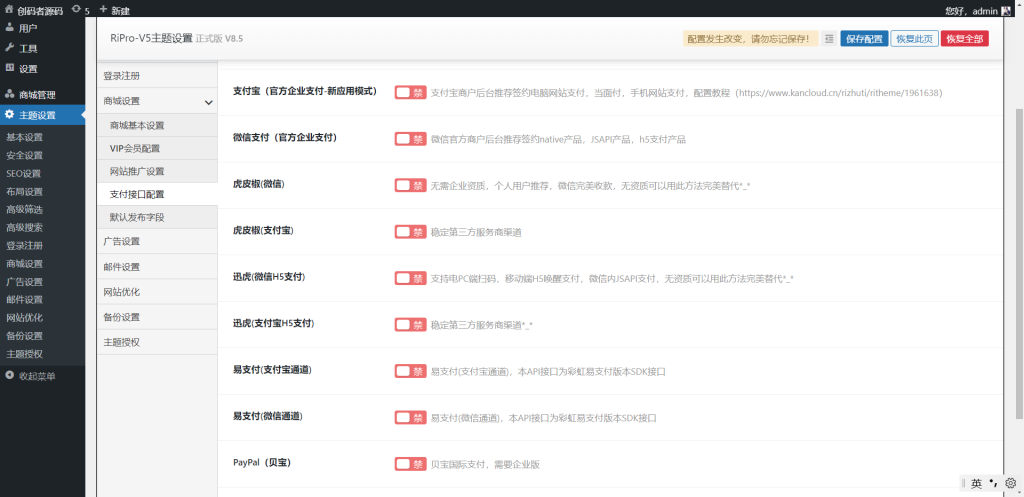Click the home icon beside 创码者源码
1024x497 pixels.
pyautogui.click(x=9, y=10)
